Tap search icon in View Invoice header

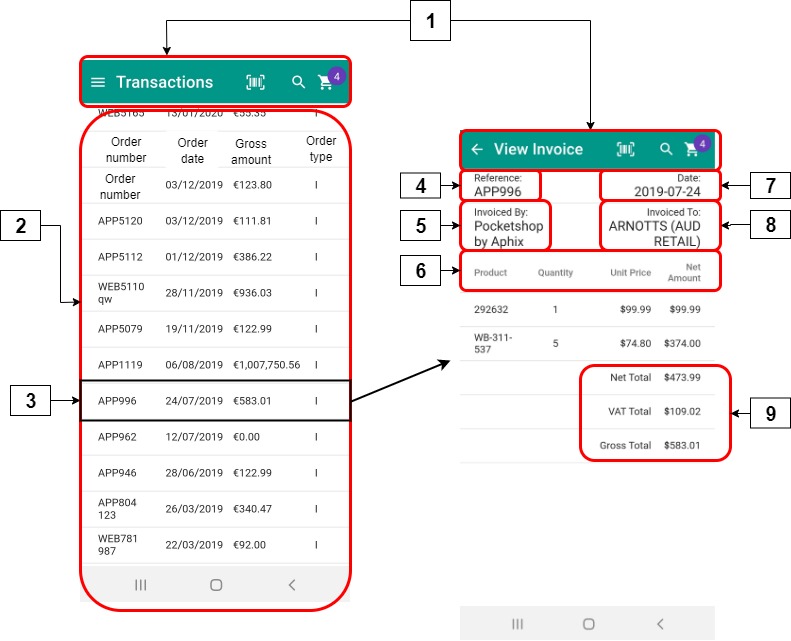pos(666,149)
